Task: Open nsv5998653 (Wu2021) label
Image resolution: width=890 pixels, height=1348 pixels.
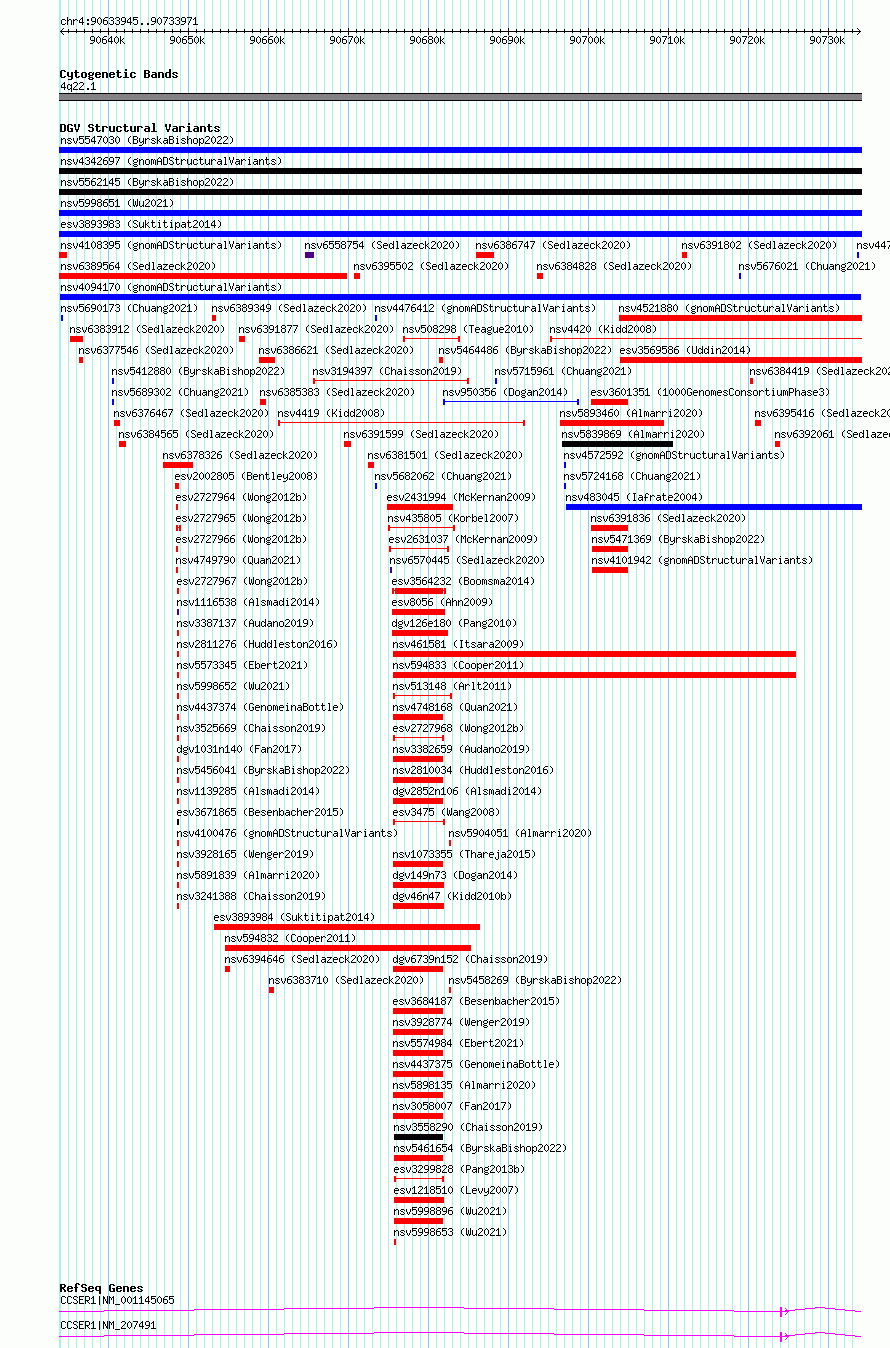Action: coord(451,1232)
